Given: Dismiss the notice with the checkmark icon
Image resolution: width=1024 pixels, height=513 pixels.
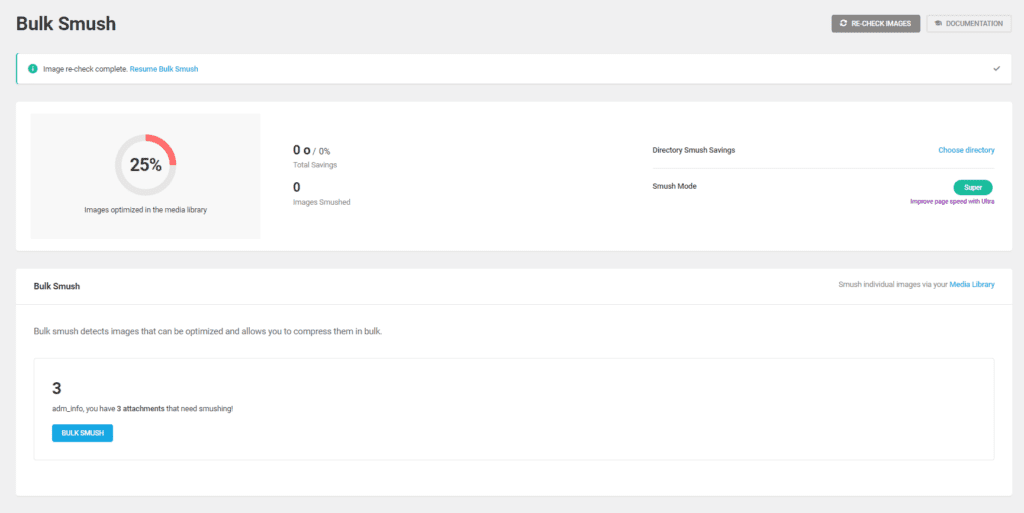Looking at the screenshot, I should (x=997, y=69).
